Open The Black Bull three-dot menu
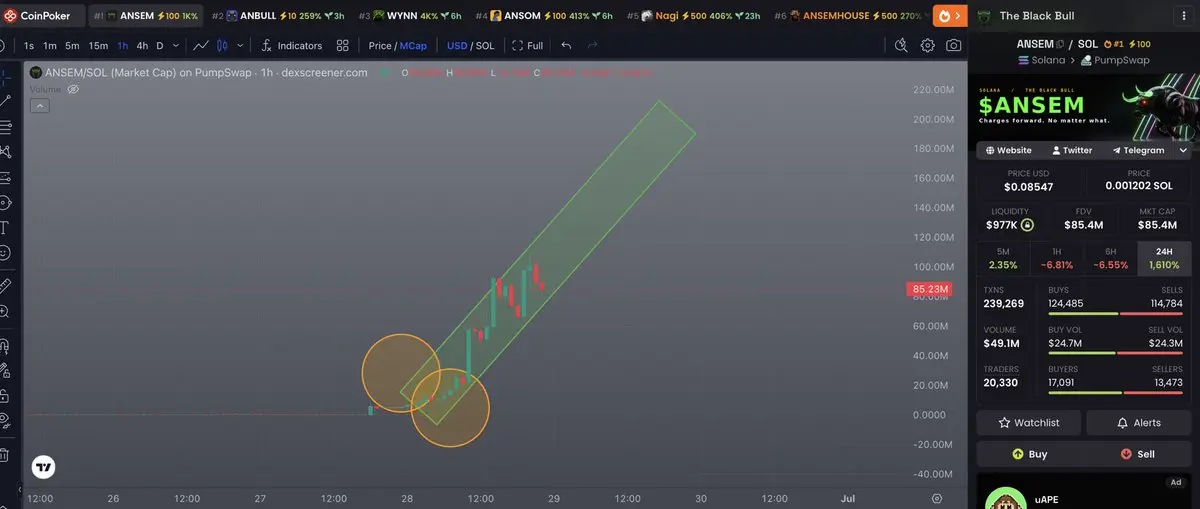This screenshot has width=1200, height=509. point(1186,16)
